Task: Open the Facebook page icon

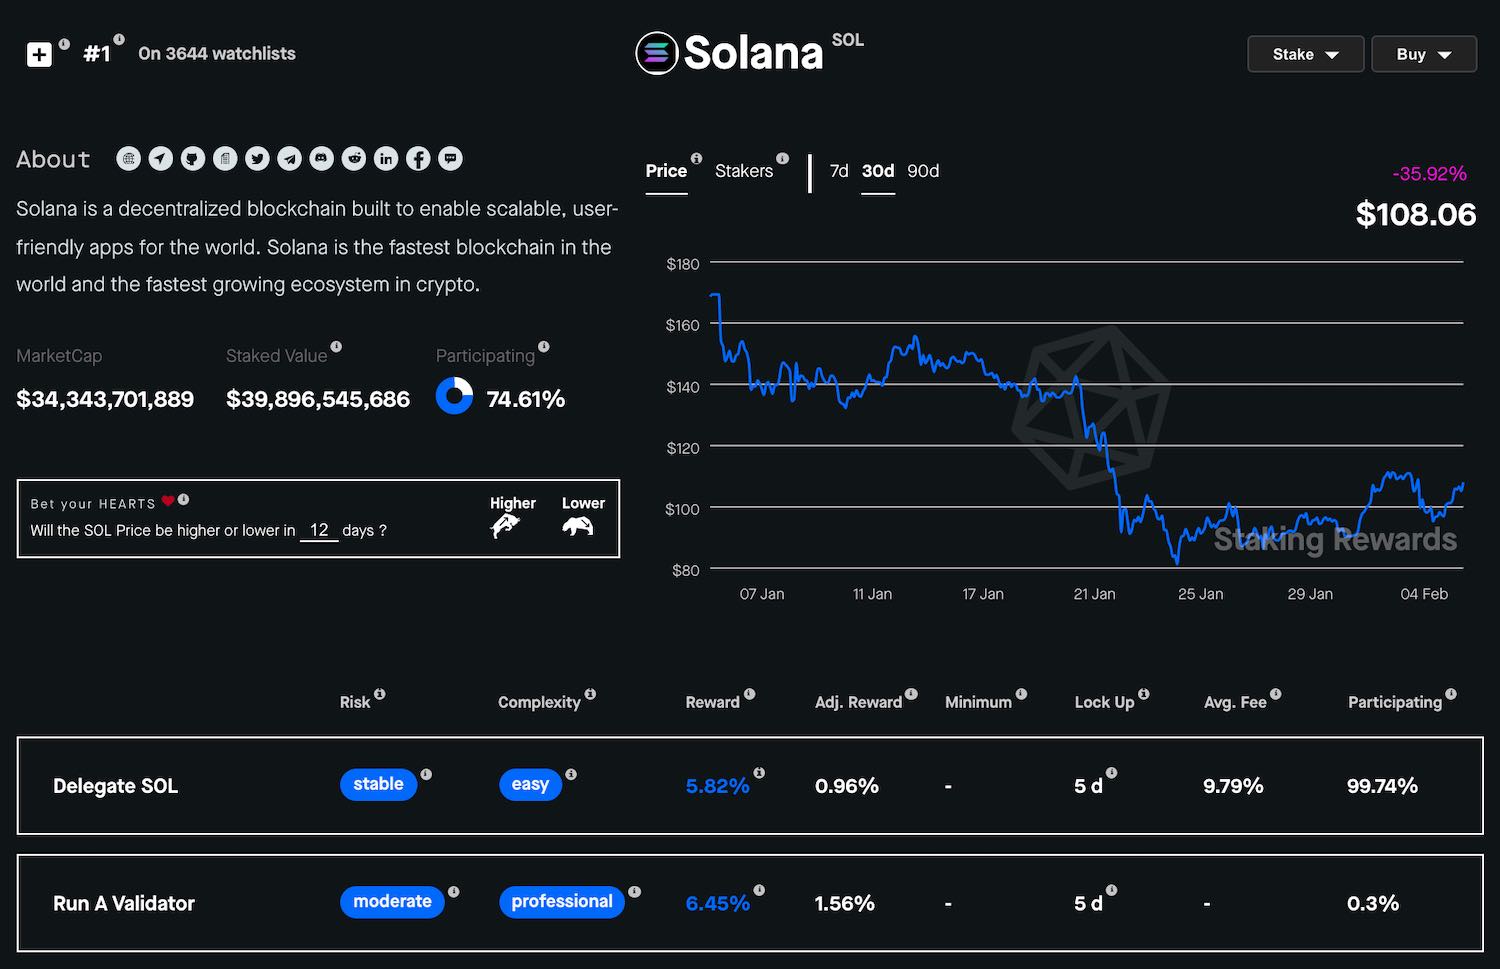Action: click(418, 158)
